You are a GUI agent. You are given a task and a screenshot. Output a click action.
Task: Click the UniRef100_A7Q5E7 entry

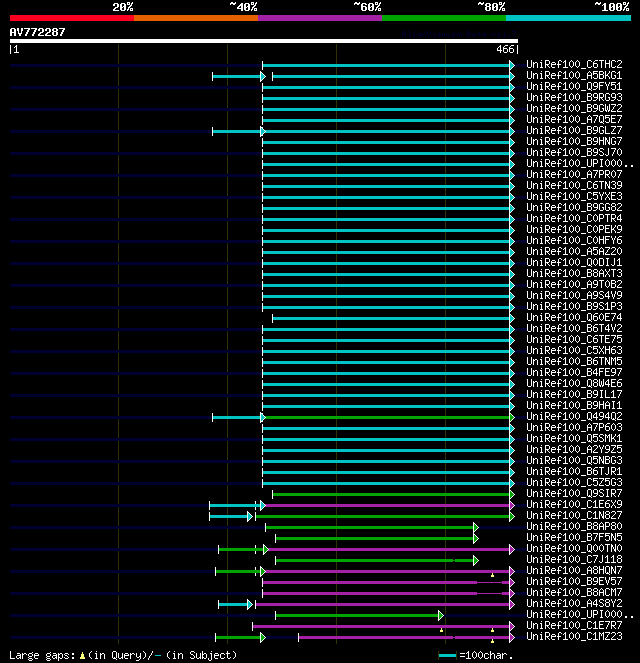point(574,119)
